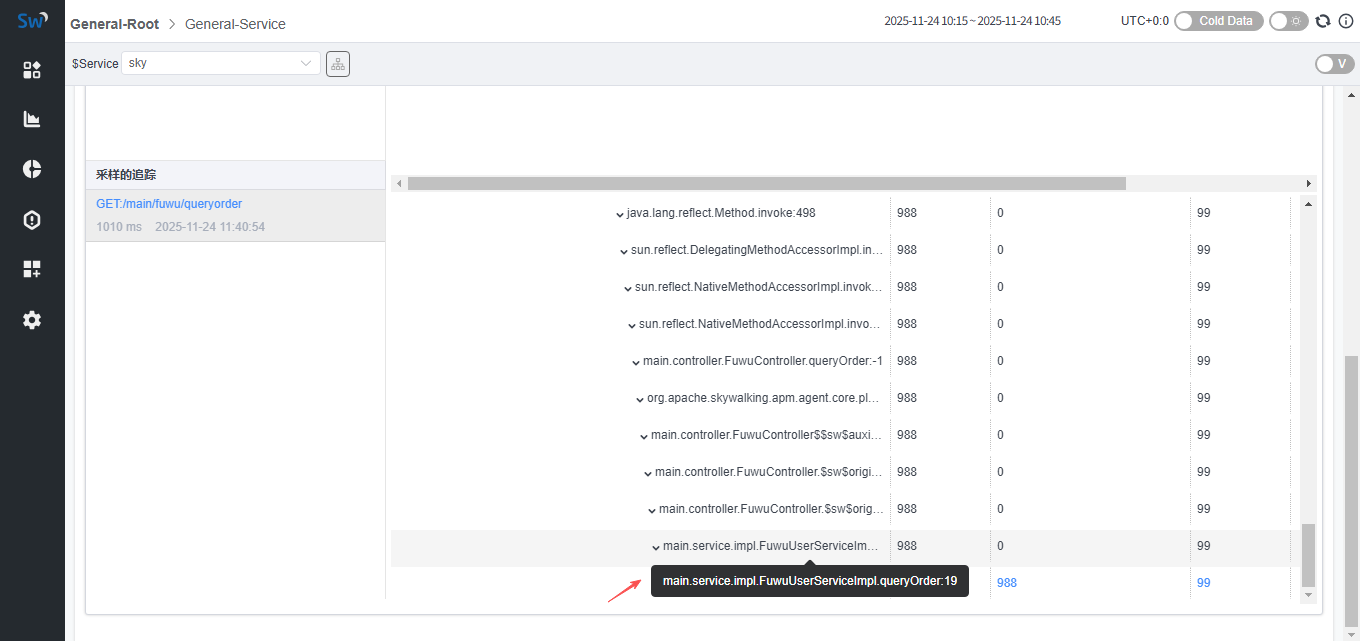Open the time range picker

click(972, 21)
